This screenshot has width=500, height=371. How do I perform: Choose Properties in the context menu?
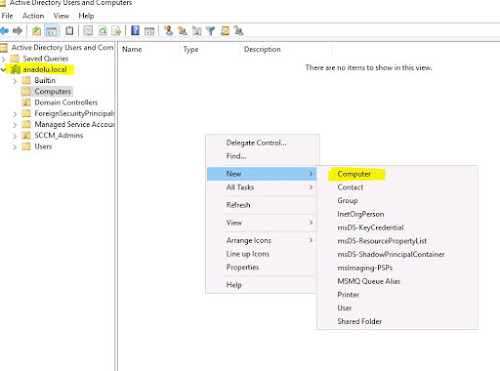click(262, 267)
